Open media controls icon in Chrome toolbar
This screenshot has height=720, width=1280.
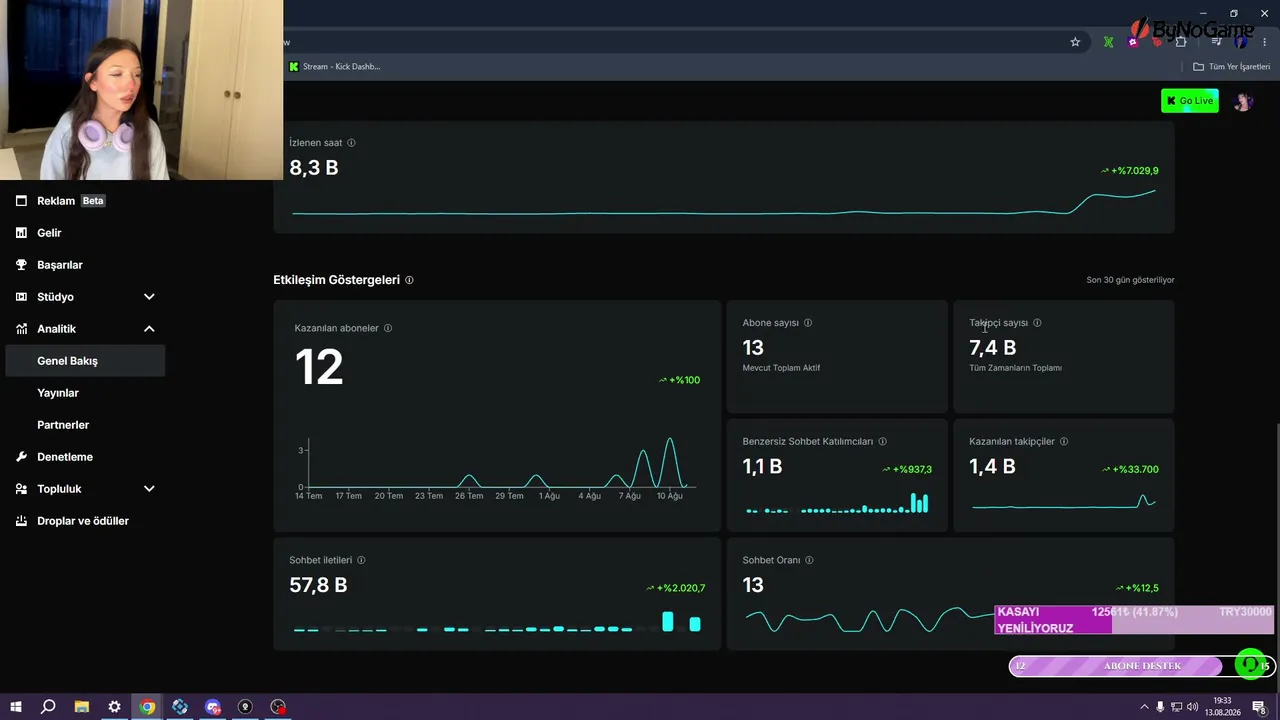tap(1216, 42)
